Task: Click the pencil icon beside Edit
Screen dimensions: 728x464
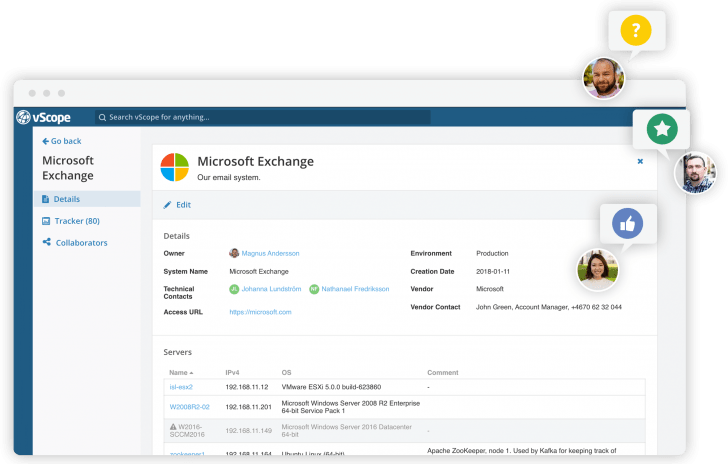Action: click(x=167, y=205)
